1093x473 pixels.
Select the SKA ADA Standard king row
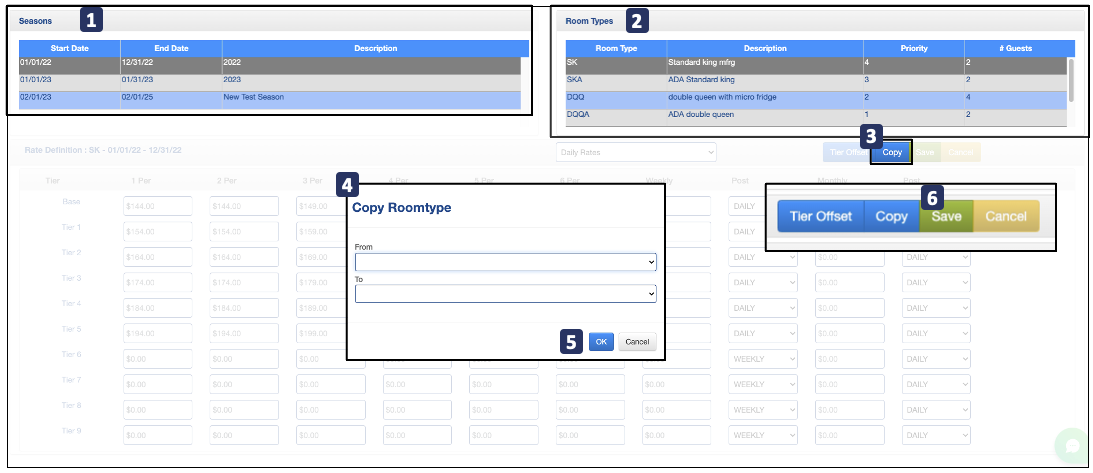[x=814, y=81]
